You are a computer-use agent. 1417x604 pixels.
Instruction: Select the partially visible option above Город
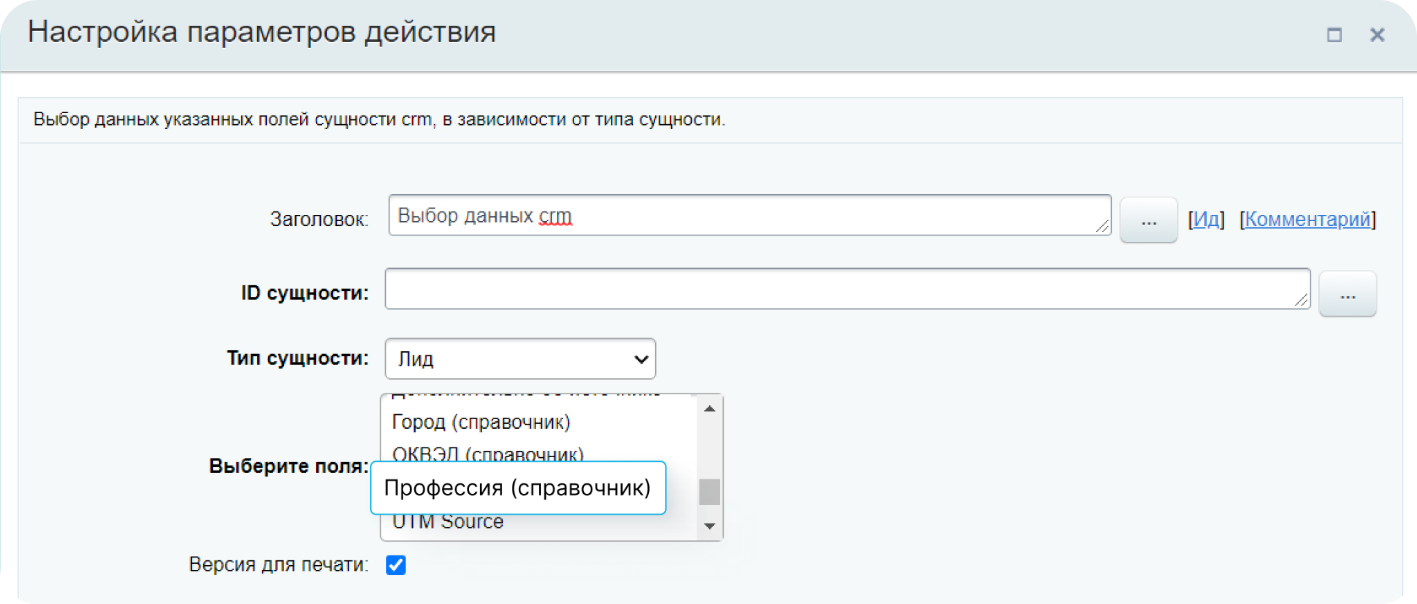click(525, 398)
